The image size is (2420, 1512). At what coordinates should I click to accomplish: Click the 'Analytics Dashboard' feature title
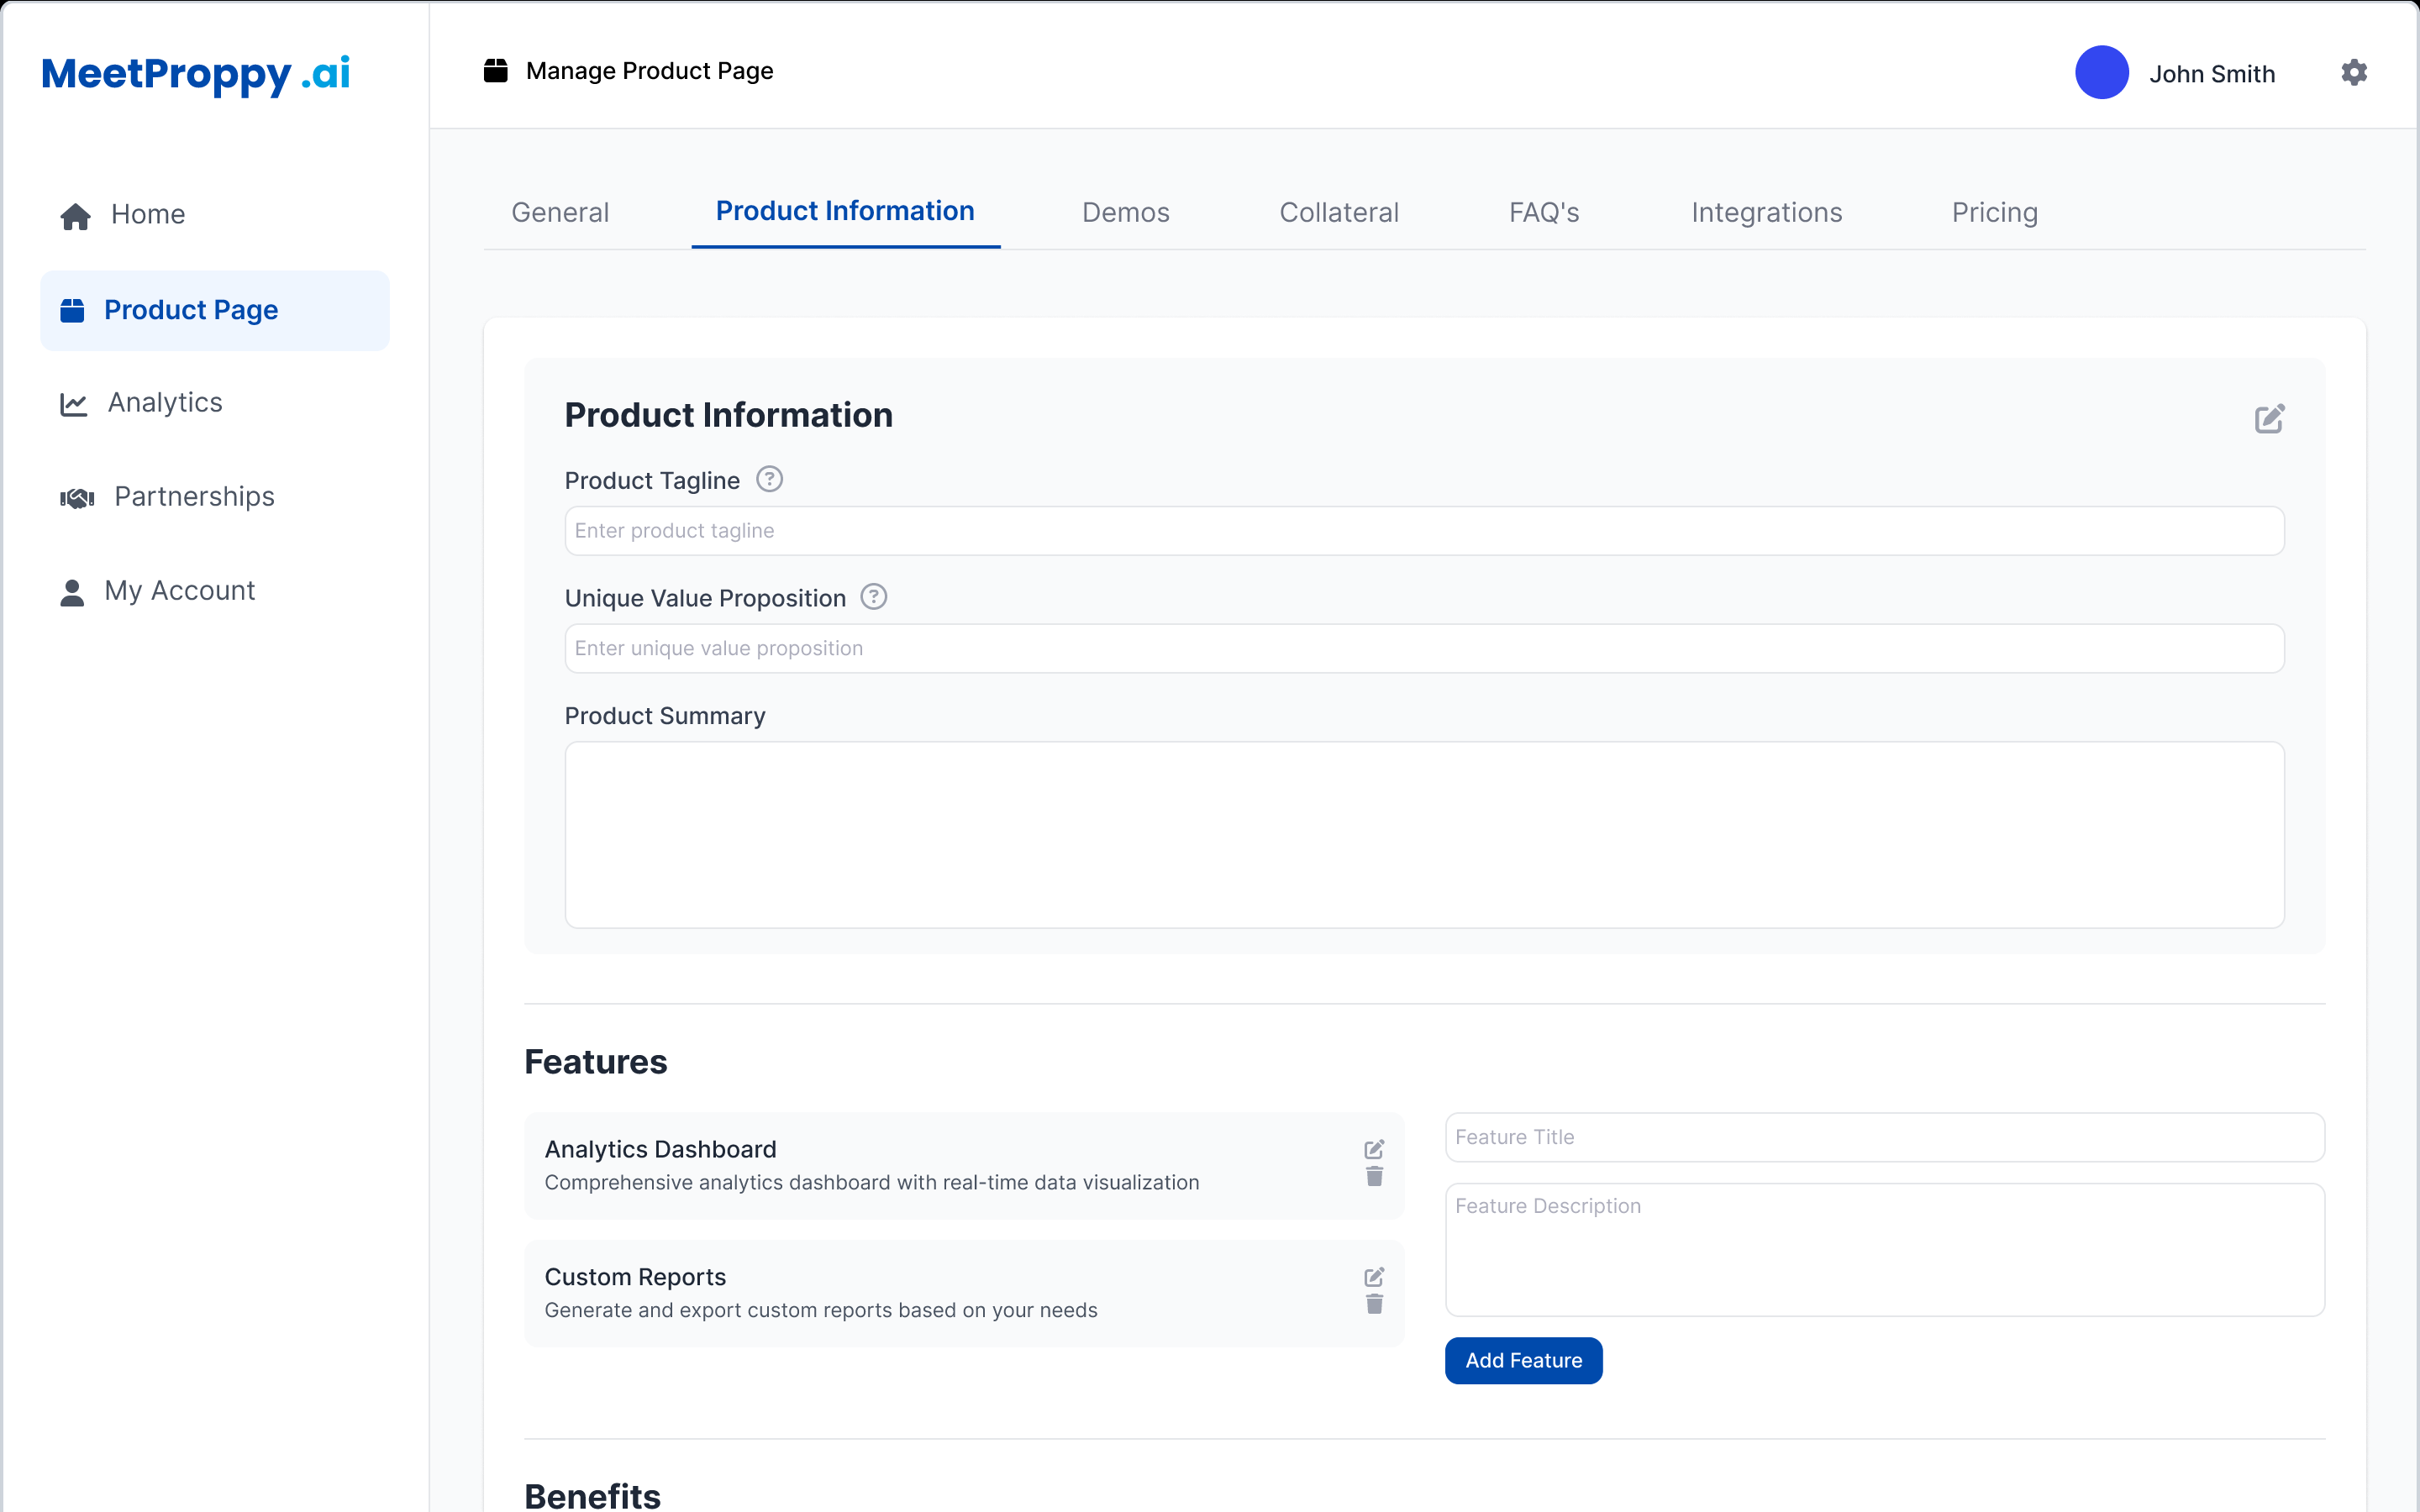click(660, 1149)
